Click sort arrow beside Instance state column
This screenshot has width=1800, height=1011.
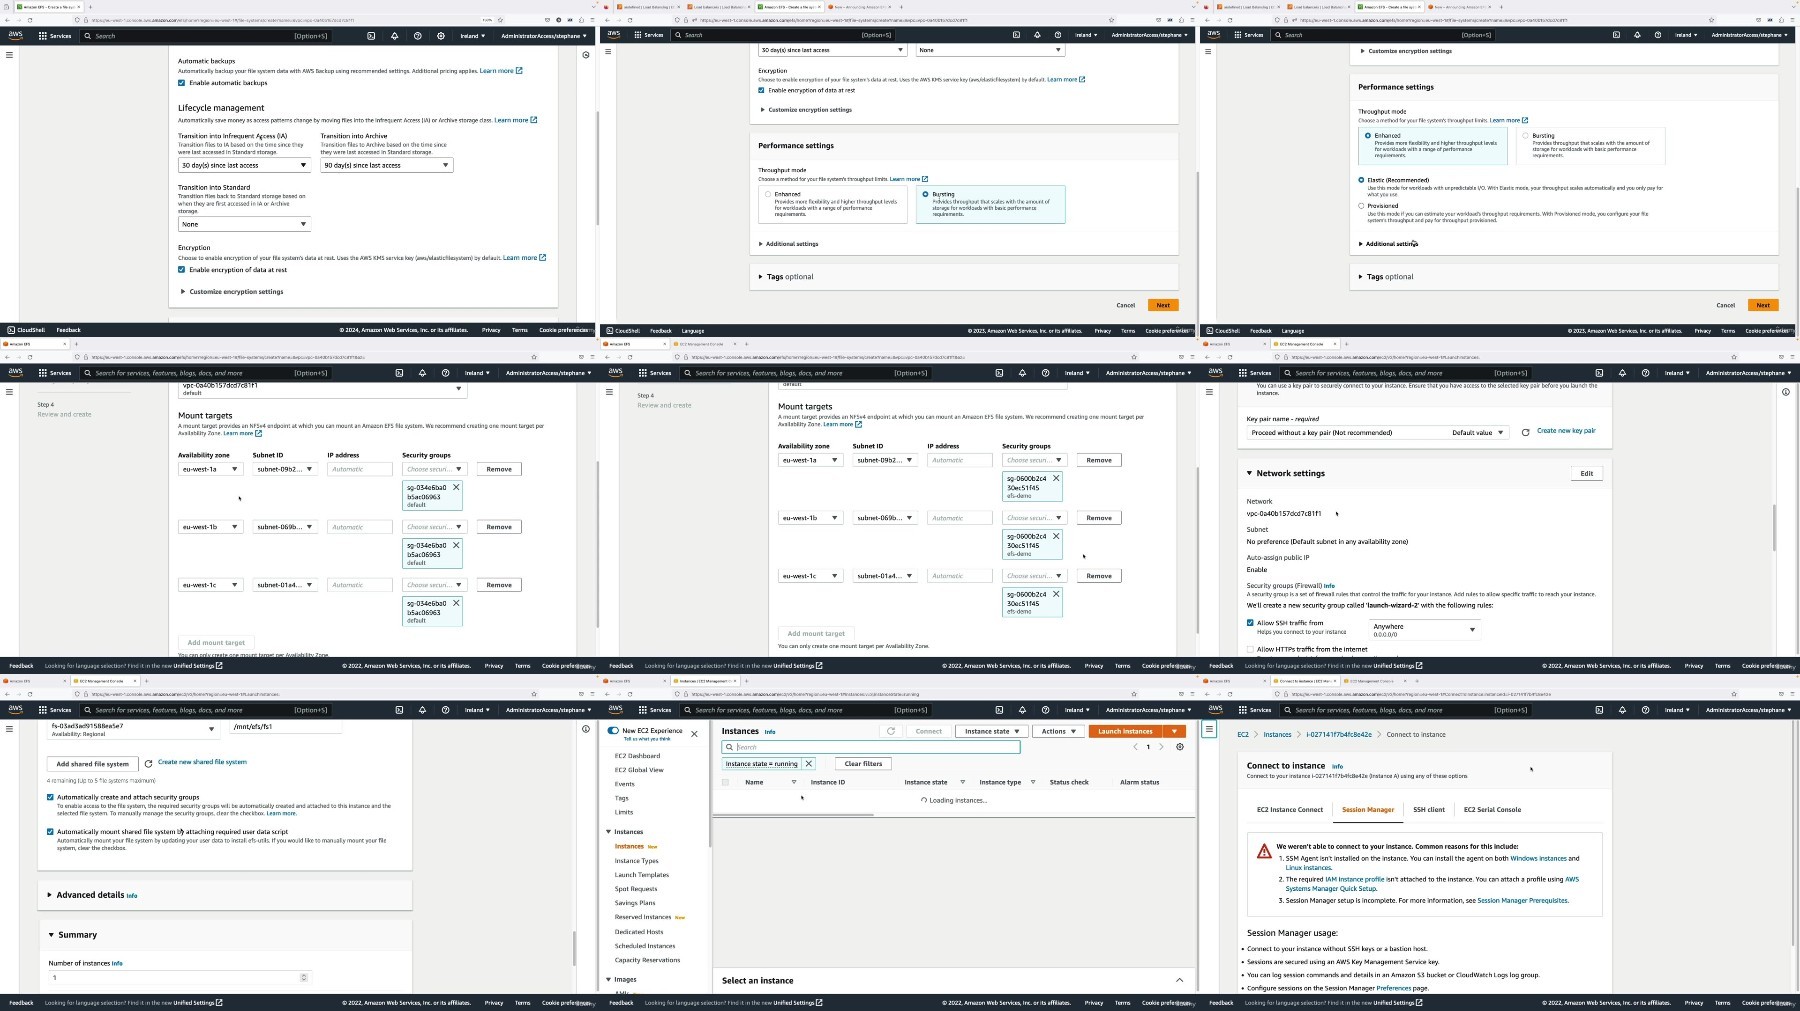click(963, 782)
